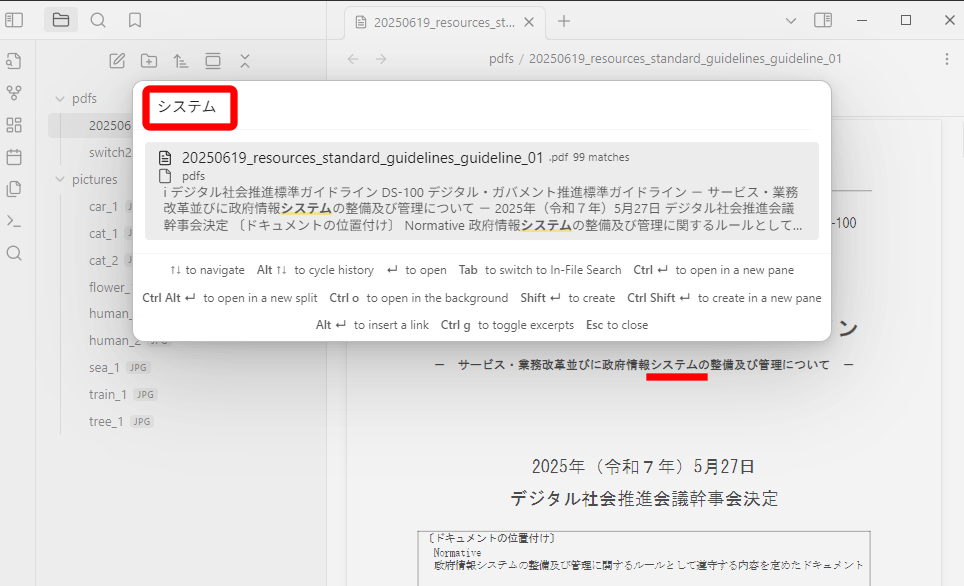The width and height of the screenshot is (964, 586).
Task: Click the quick switcher ribbon icon
Action: click(14, 61)
